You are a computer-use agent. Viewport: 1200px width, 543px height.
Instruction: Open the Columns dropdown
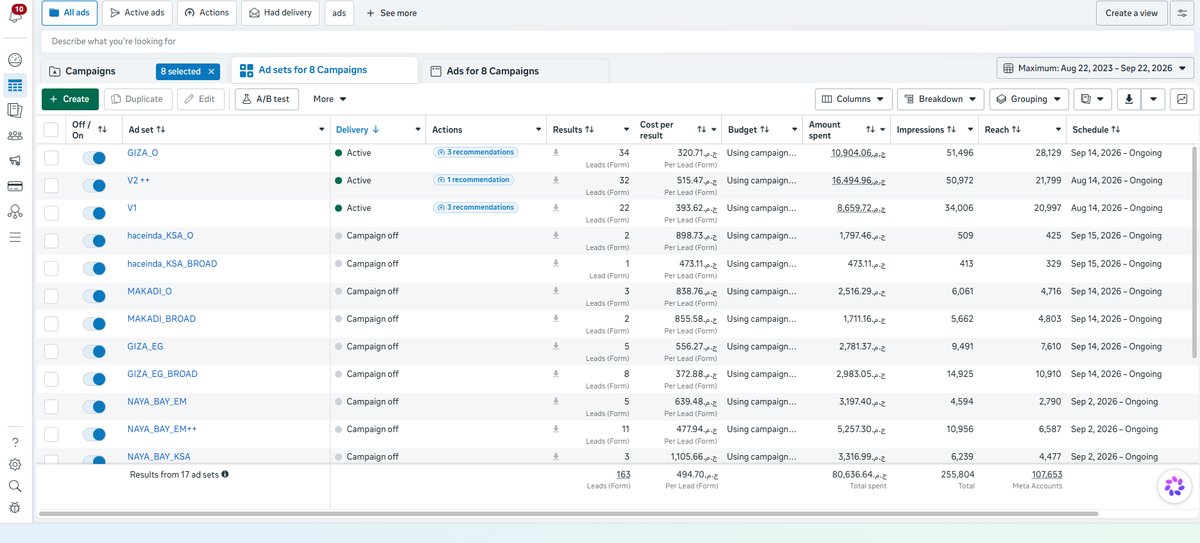coord(854,99)
